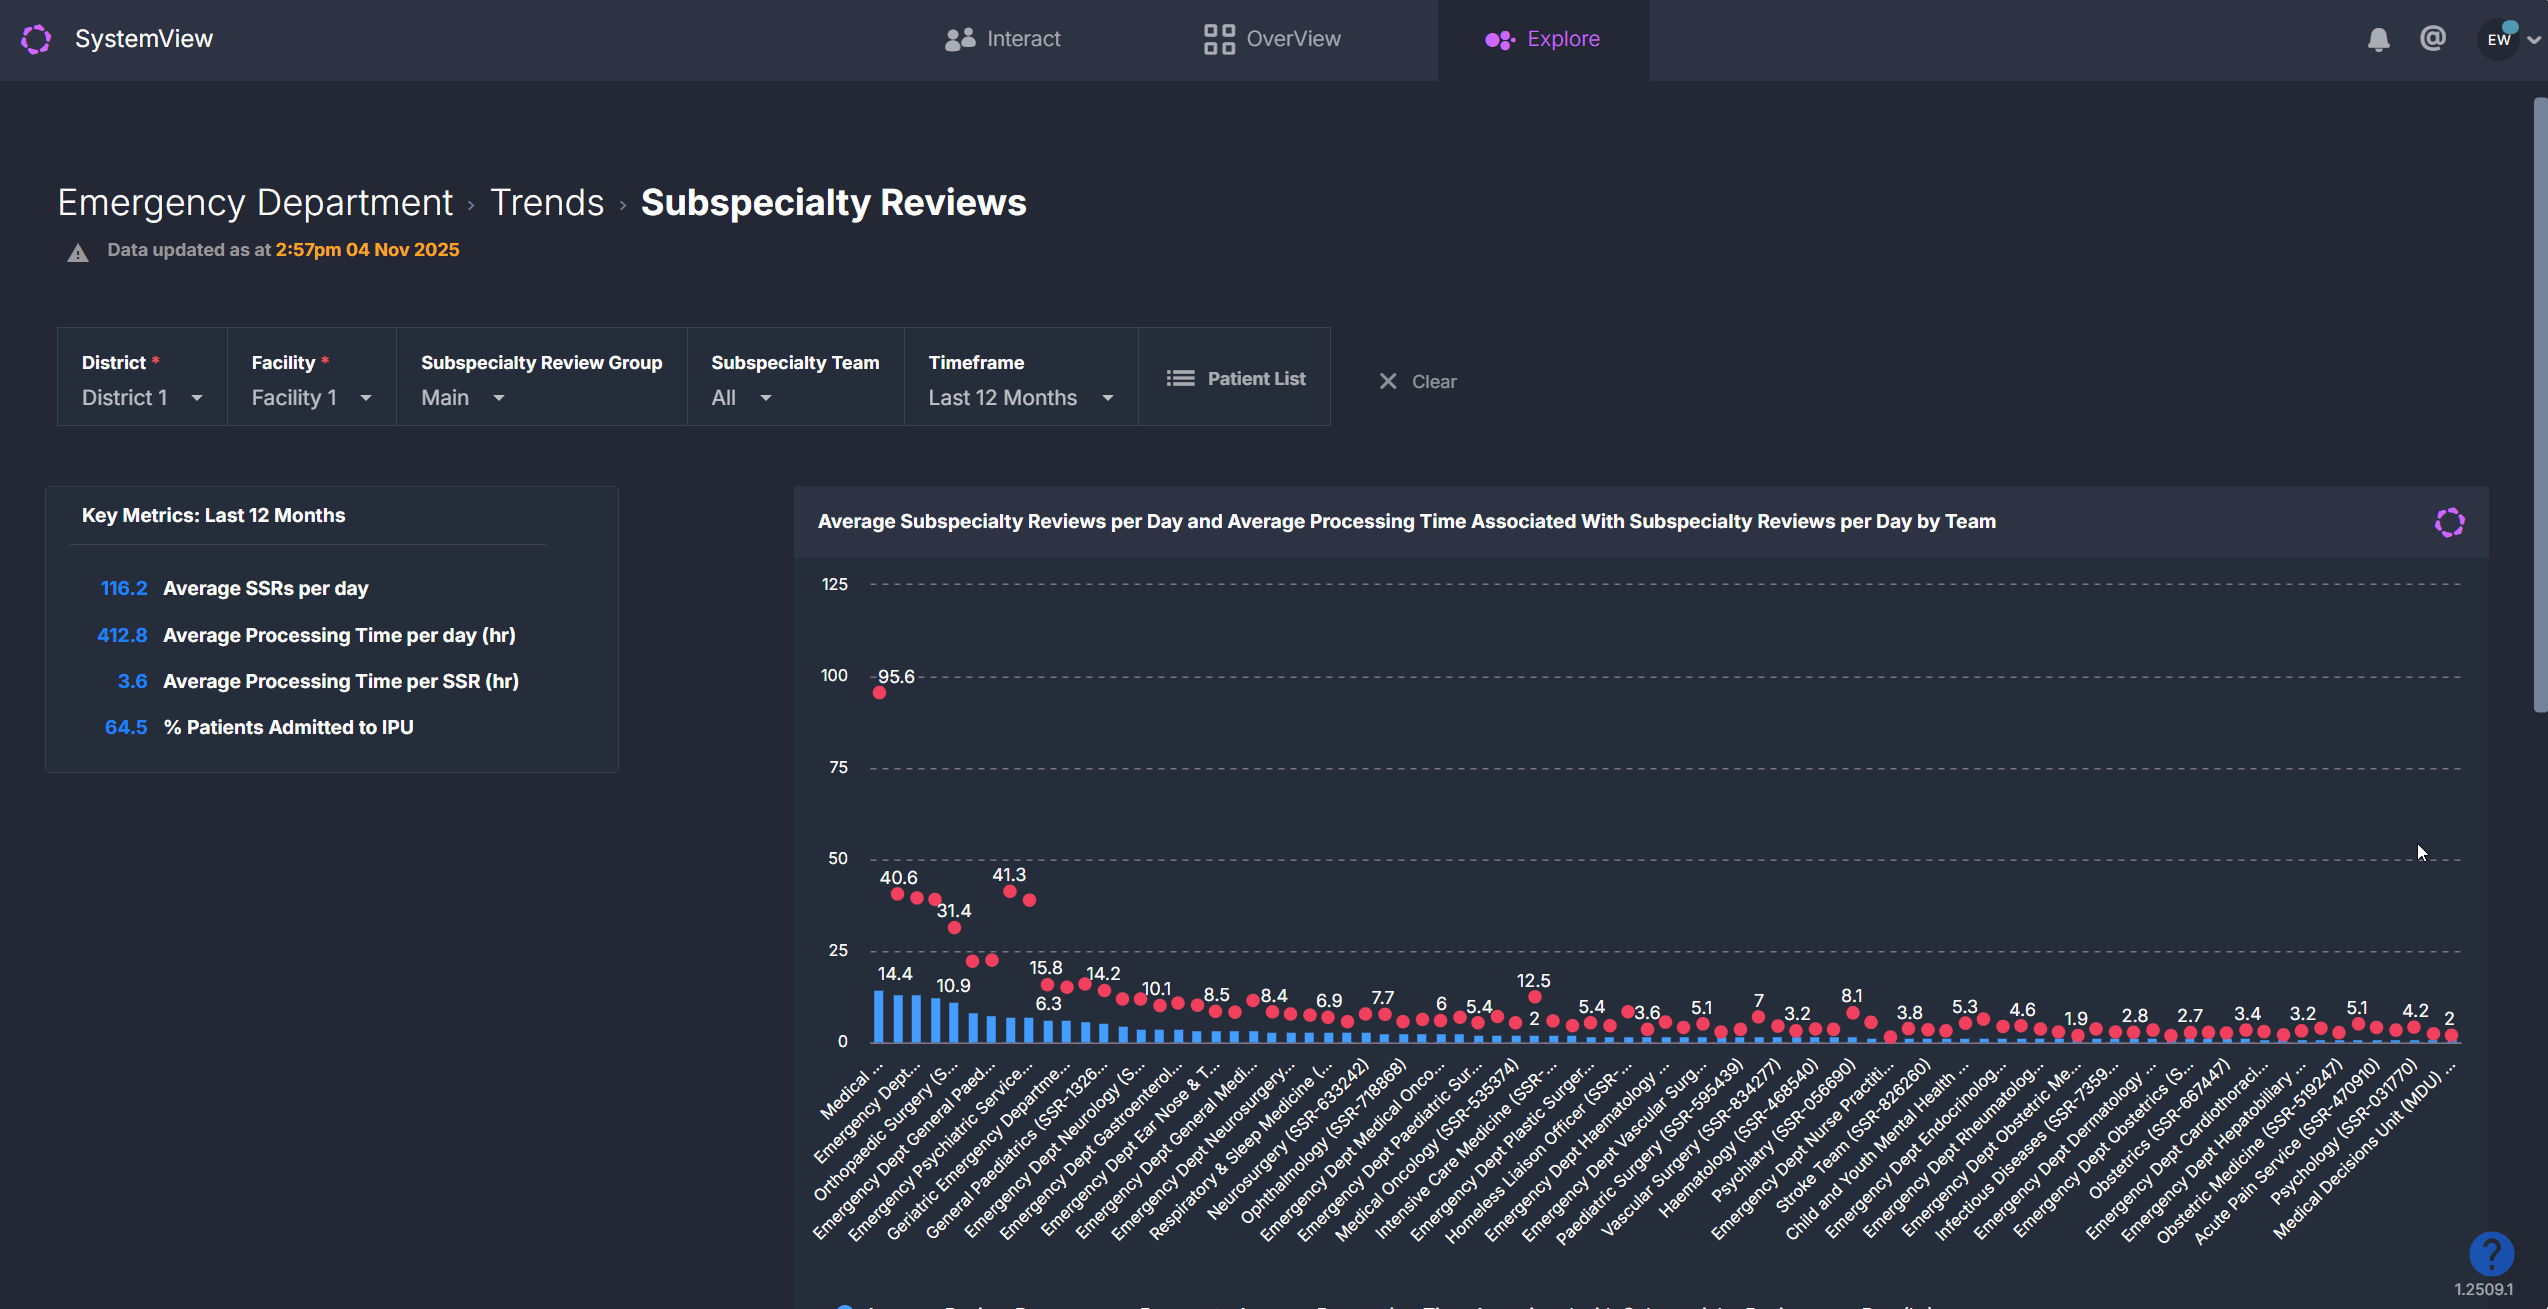Click the chart panel loading ring icon

(2449, 522)
